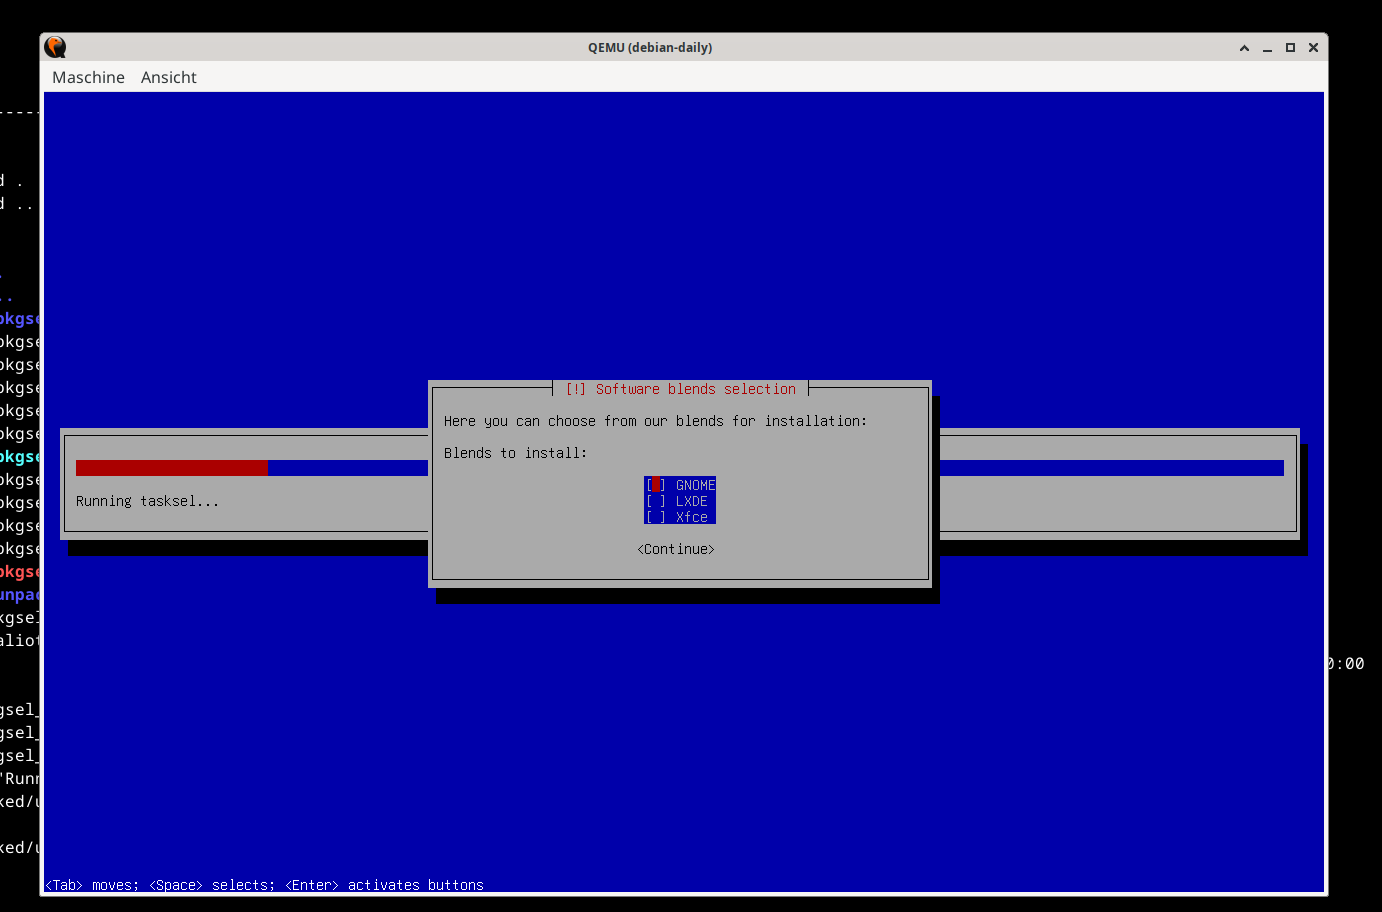Open the Ansicht menu
This screenshot has height=912, width=1382.
tap(168, 77)
